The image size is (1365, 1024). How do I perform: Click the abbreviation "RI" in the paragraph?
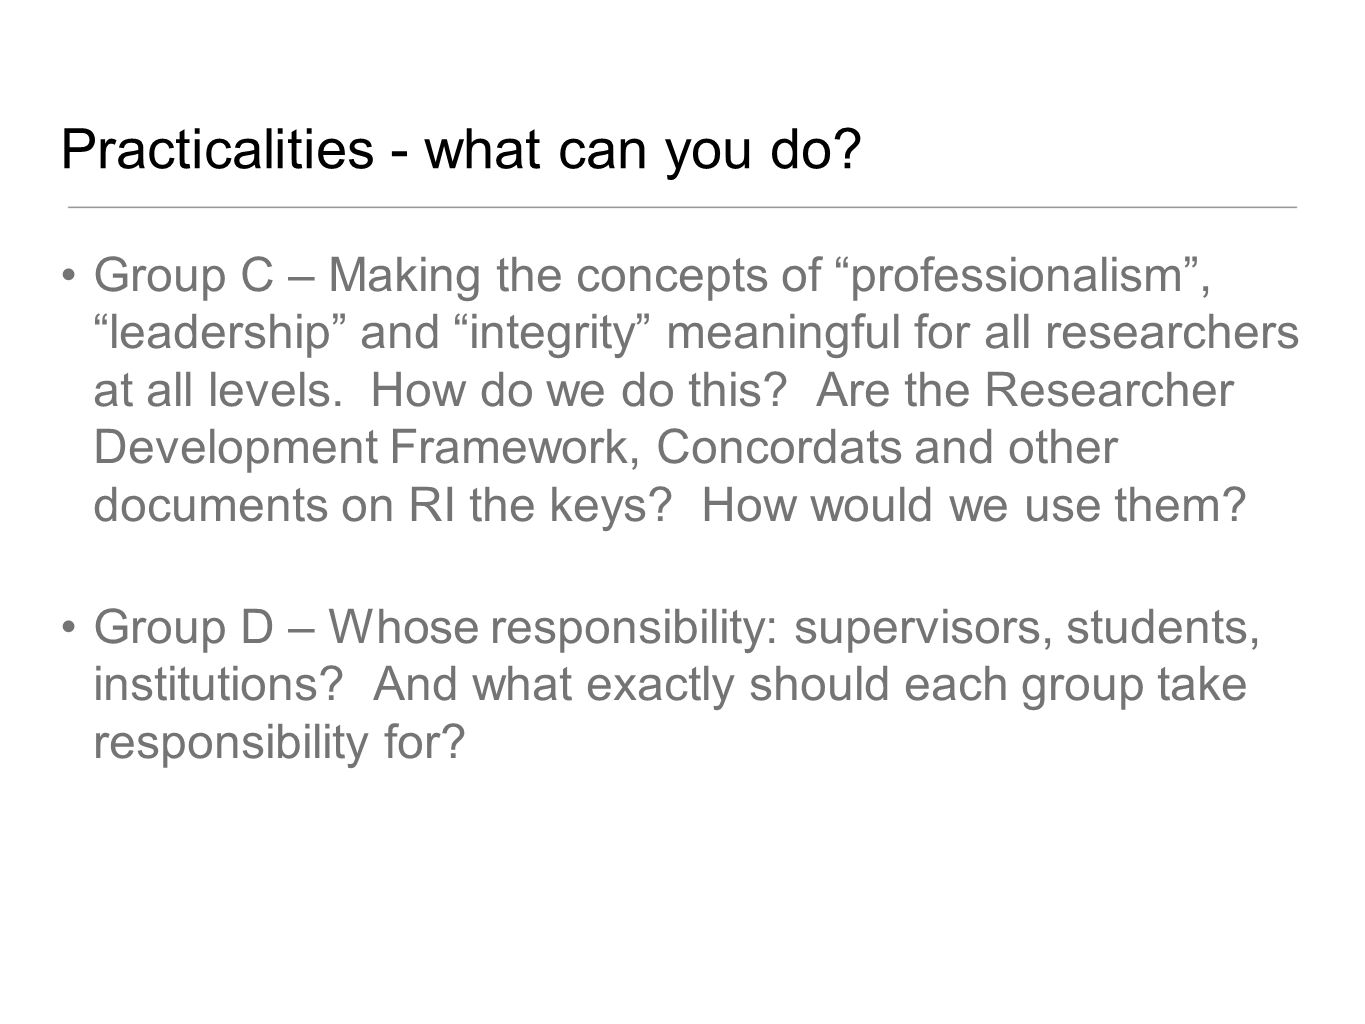tap(434, 507)
